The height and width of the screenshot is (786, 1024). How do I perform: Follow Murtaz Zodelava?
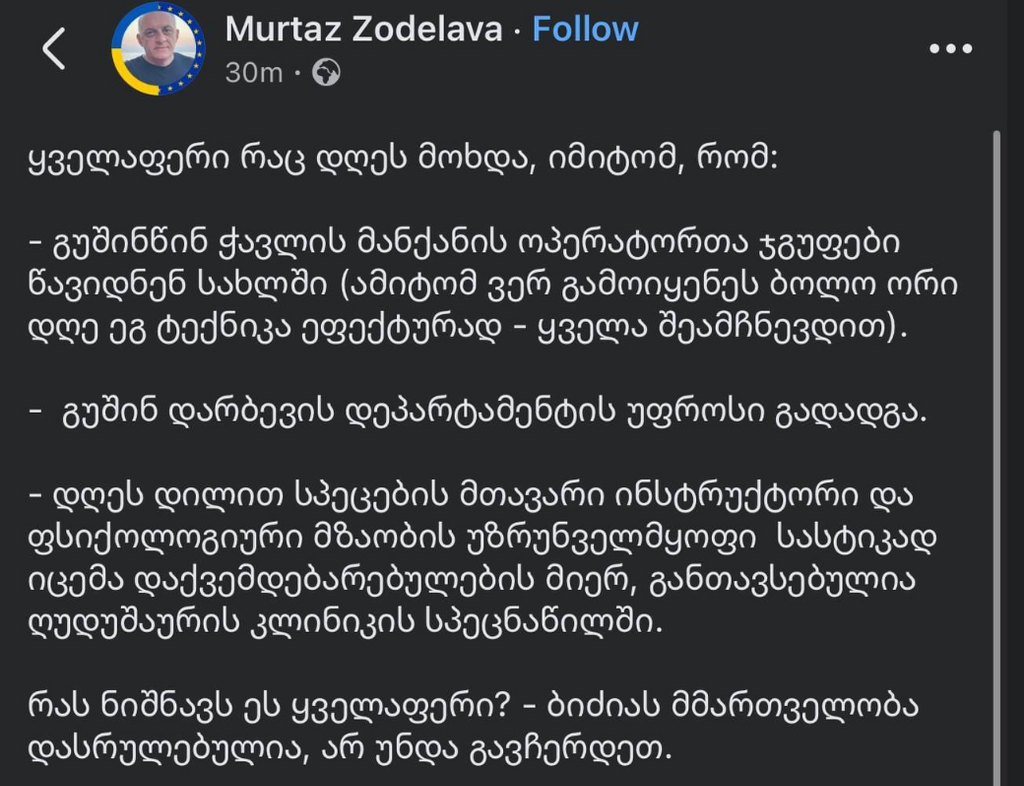(585, 29)
